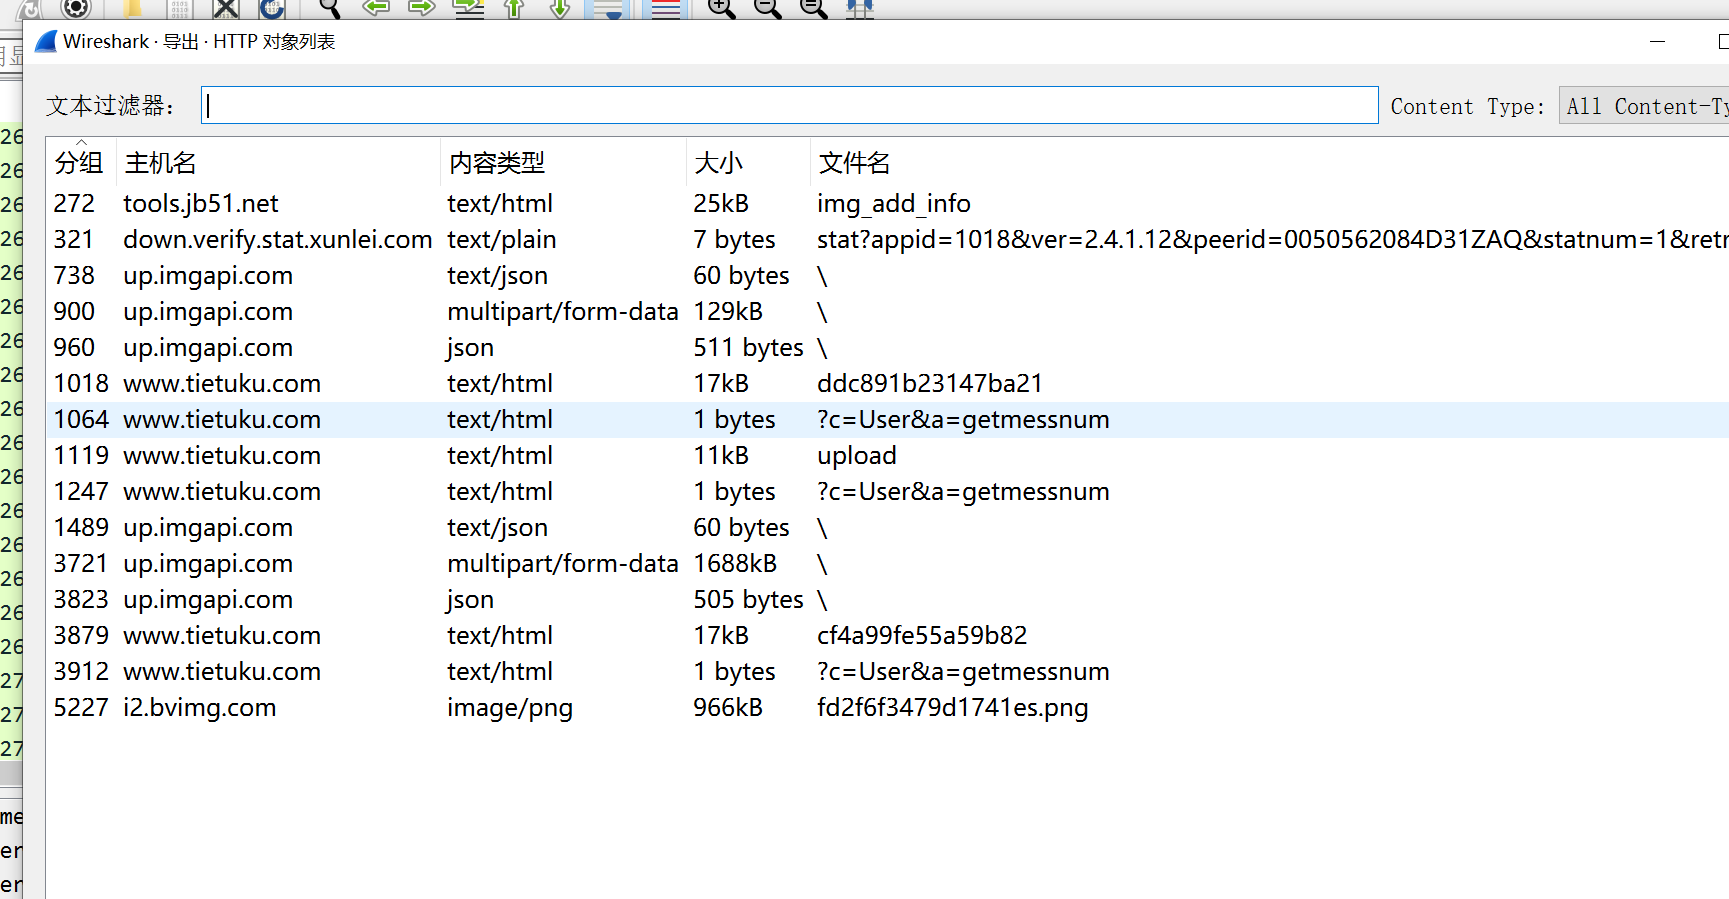Image resolution: width=1729 pixels, height=899 pixels.
Task: Select packet 1247 row
Action: click(888, 492)
